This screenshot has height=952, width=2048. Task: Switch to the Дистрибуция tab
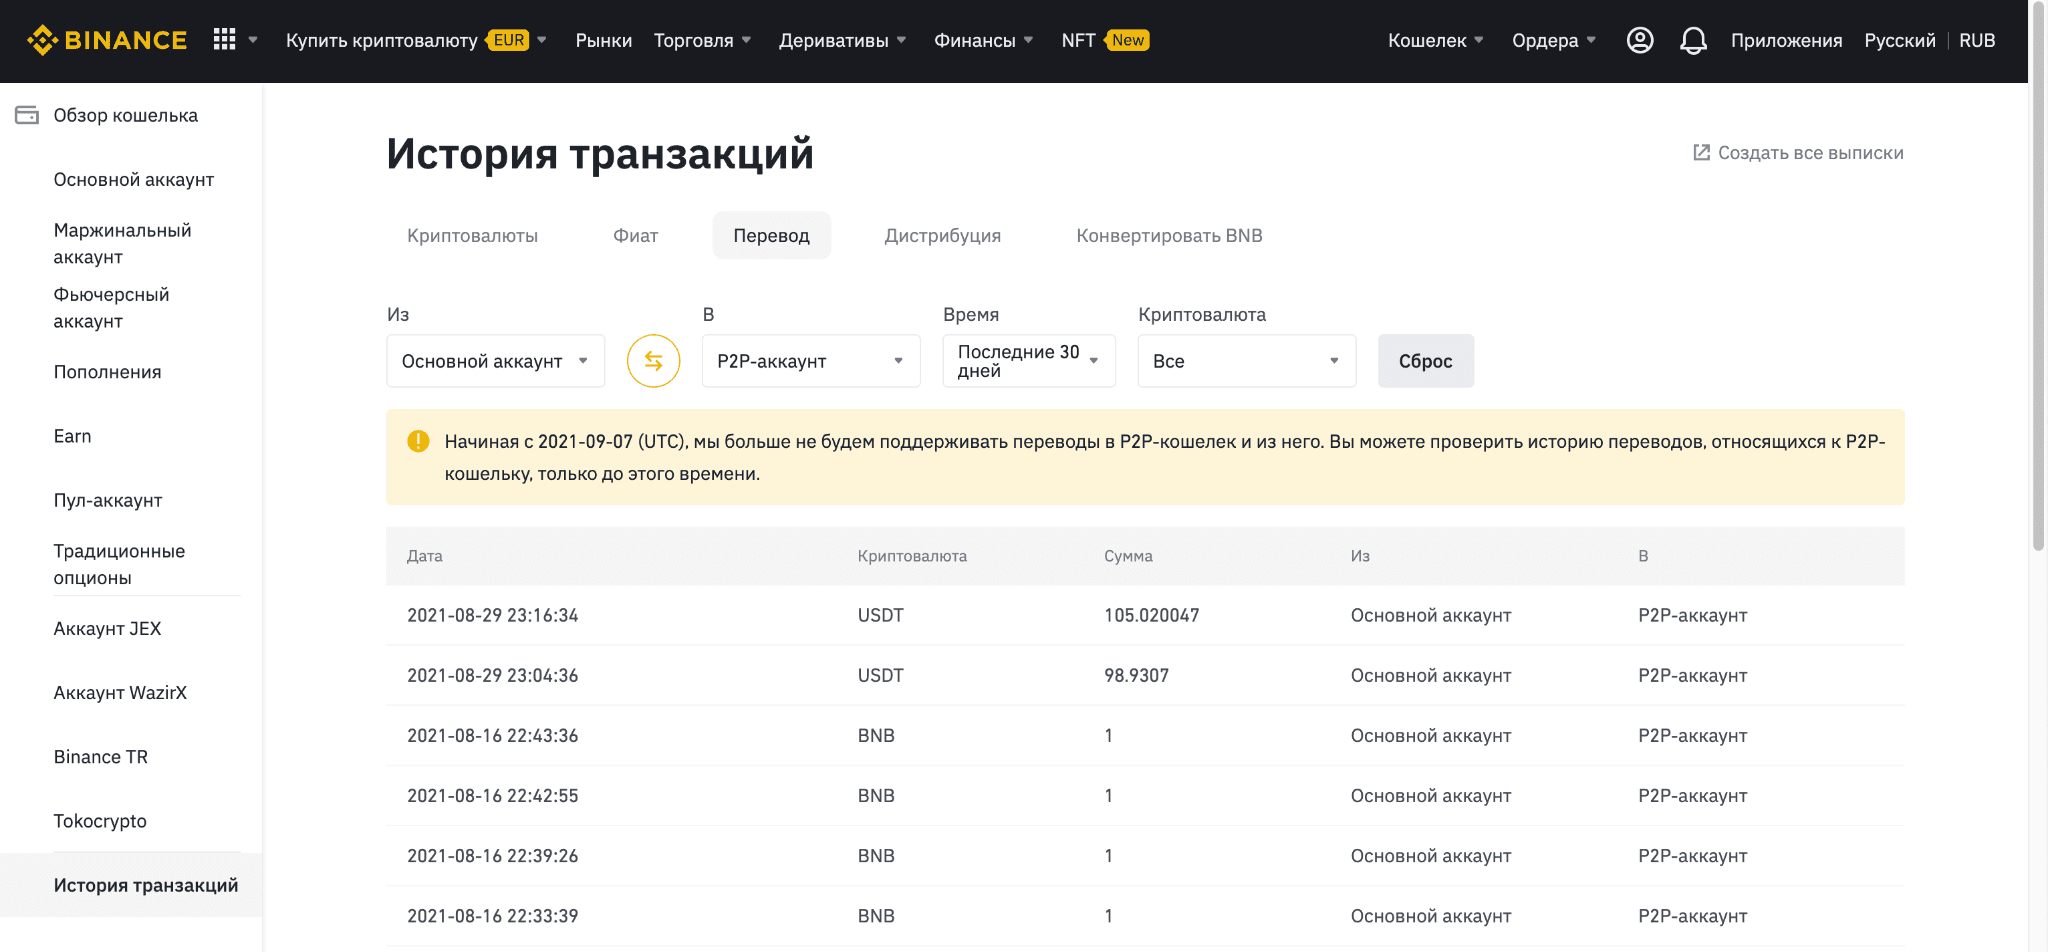click(942, 236)
